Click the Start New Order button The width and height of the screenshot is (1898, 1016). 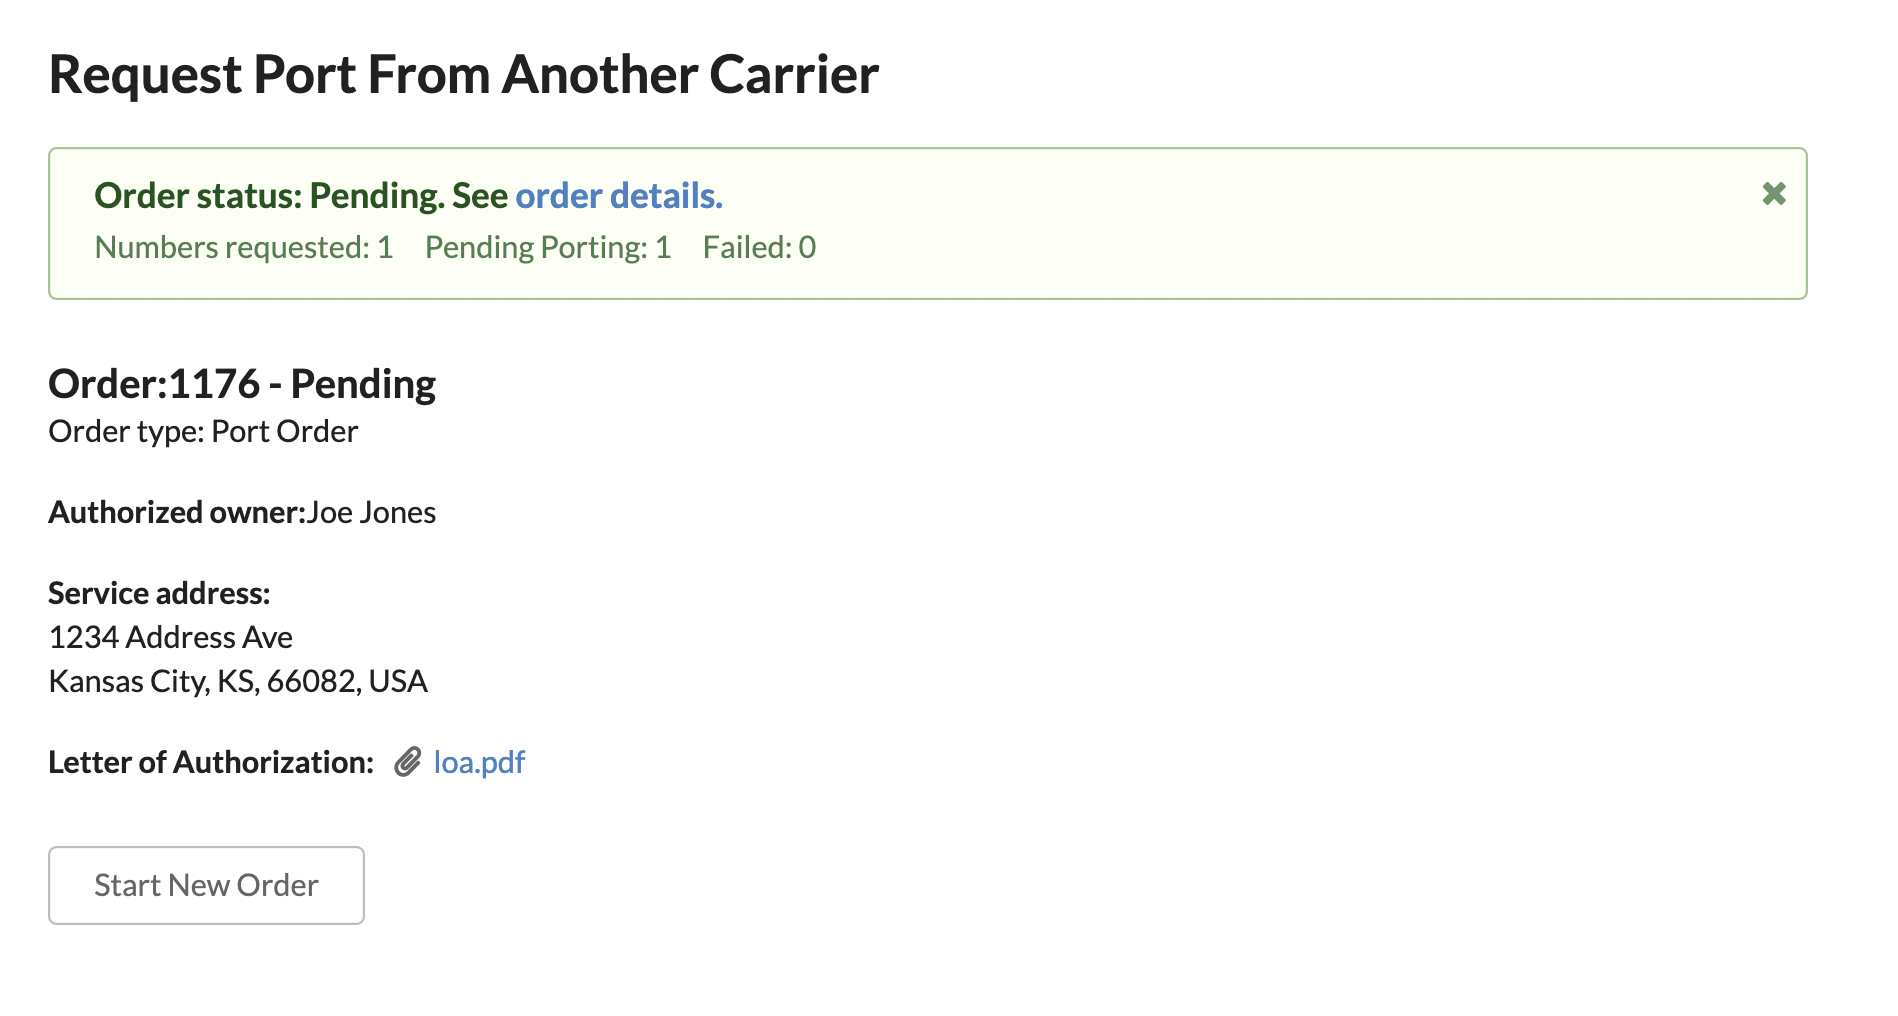click(206, 886)
